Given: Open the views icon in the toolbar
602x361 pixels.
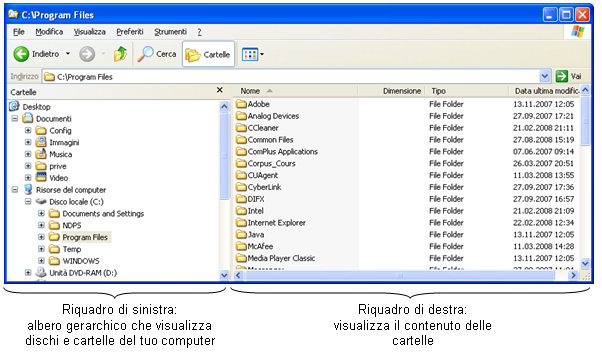Looking at the screenshot, I should [x=250, y=55].
